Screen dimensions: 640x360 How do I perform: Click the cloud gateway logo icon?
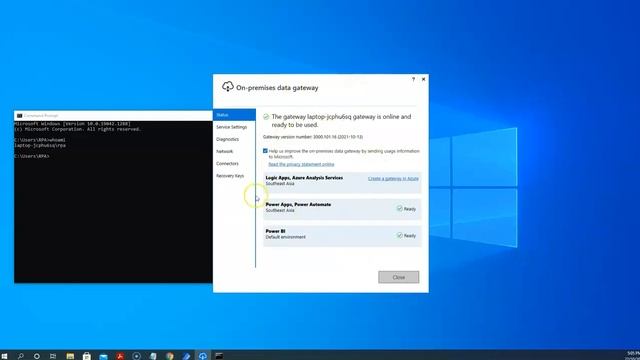coord(228,87)
